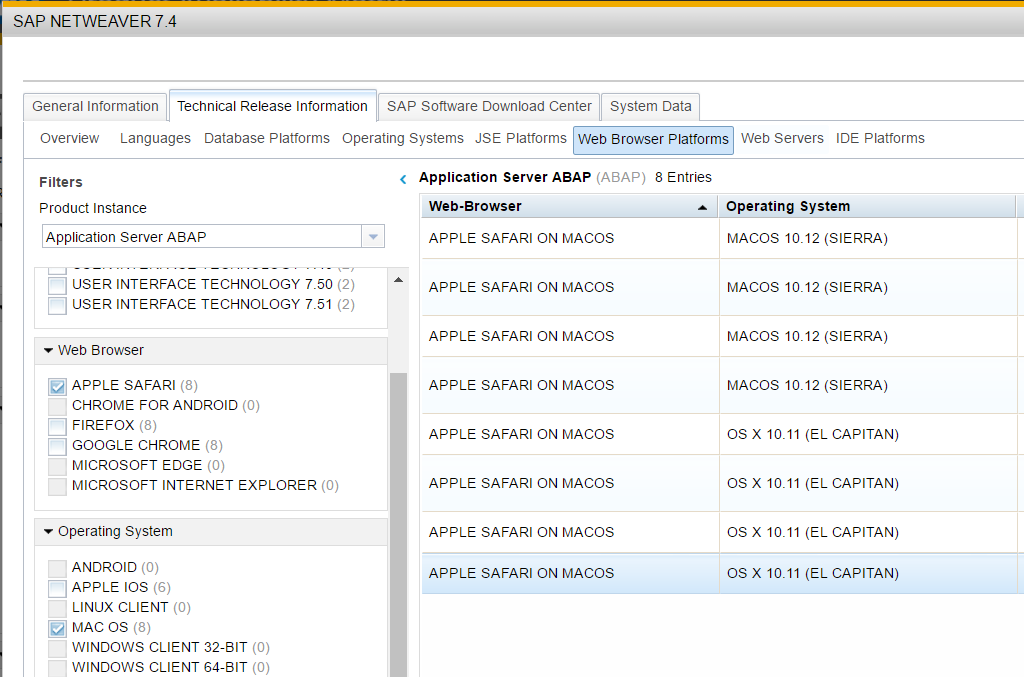Check the GOOGLE CHROME checkbox
1024x677 pixels.
click(57, 447)
